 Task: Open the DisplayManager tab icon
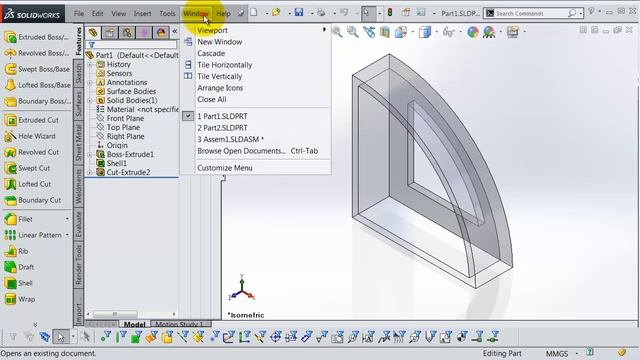[161, 32]
